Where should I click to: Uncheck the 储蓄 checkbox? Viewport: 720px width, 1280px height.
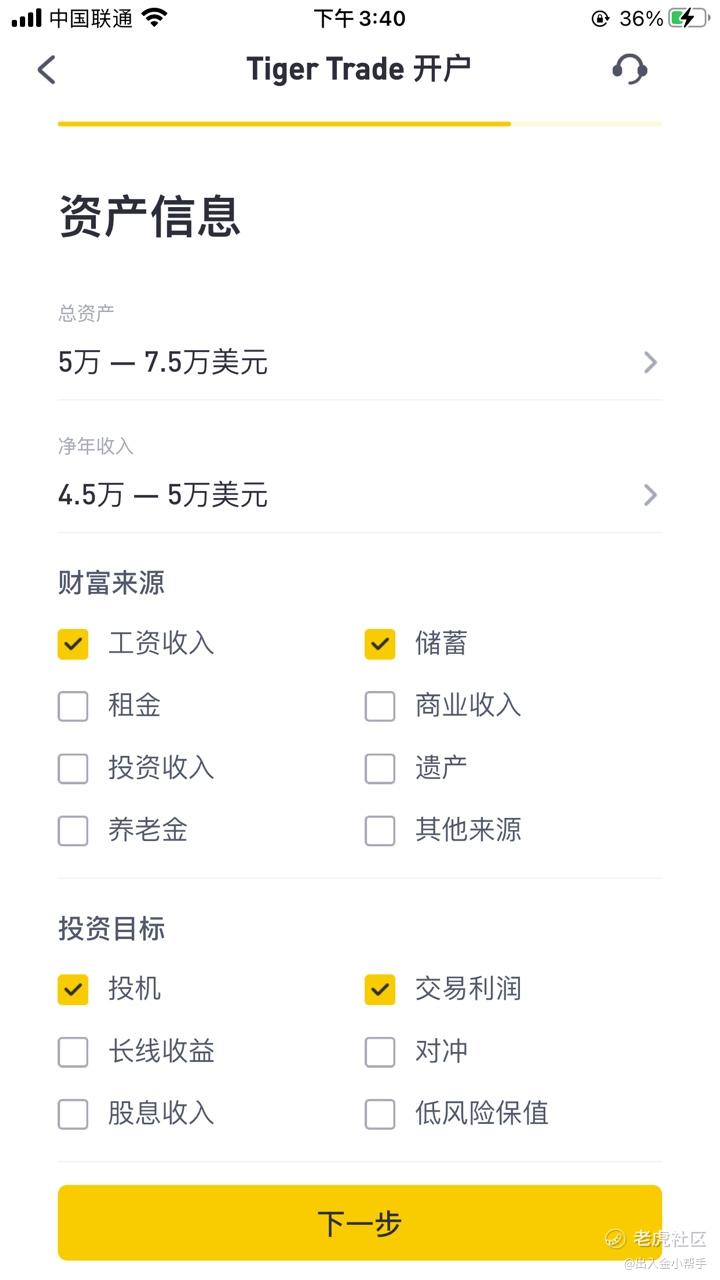pyautogui.click(x=380, y=644)
